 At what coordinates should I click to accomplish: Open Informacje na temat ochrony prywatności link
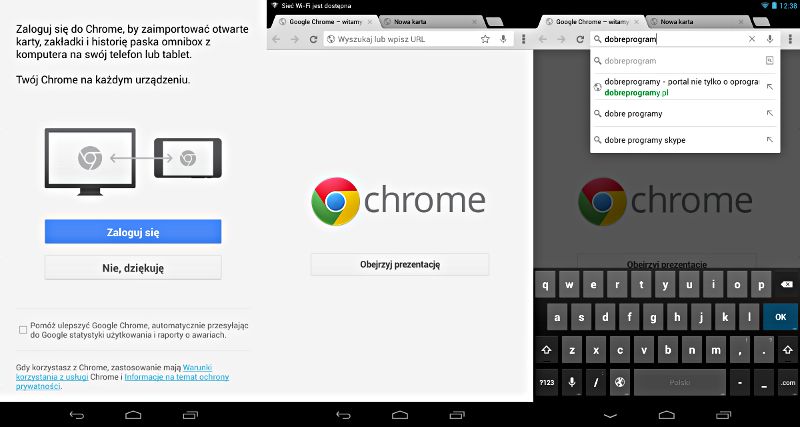(x=122, y=382)
